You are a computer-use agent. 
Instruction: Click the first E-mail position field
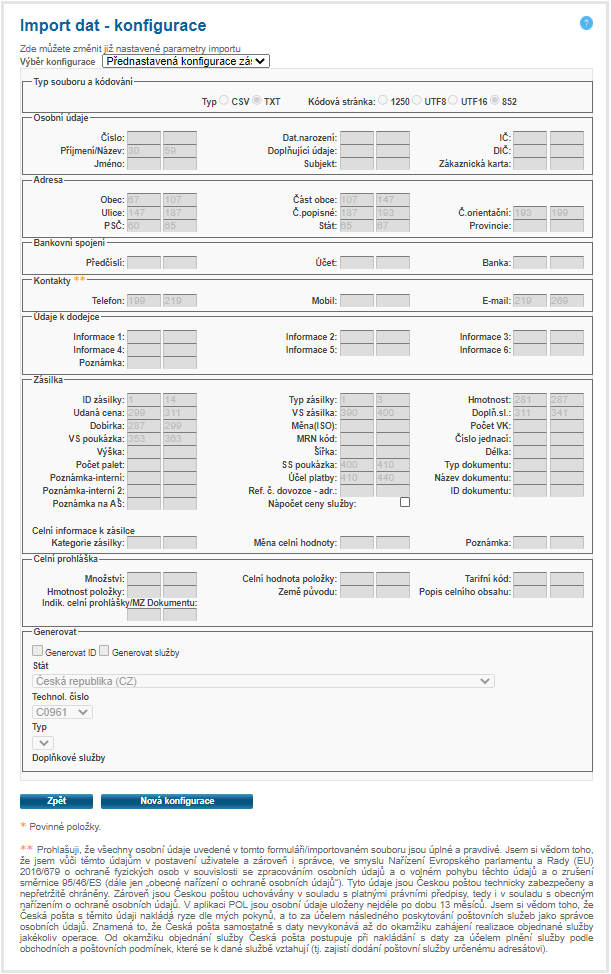click(529, 300)
